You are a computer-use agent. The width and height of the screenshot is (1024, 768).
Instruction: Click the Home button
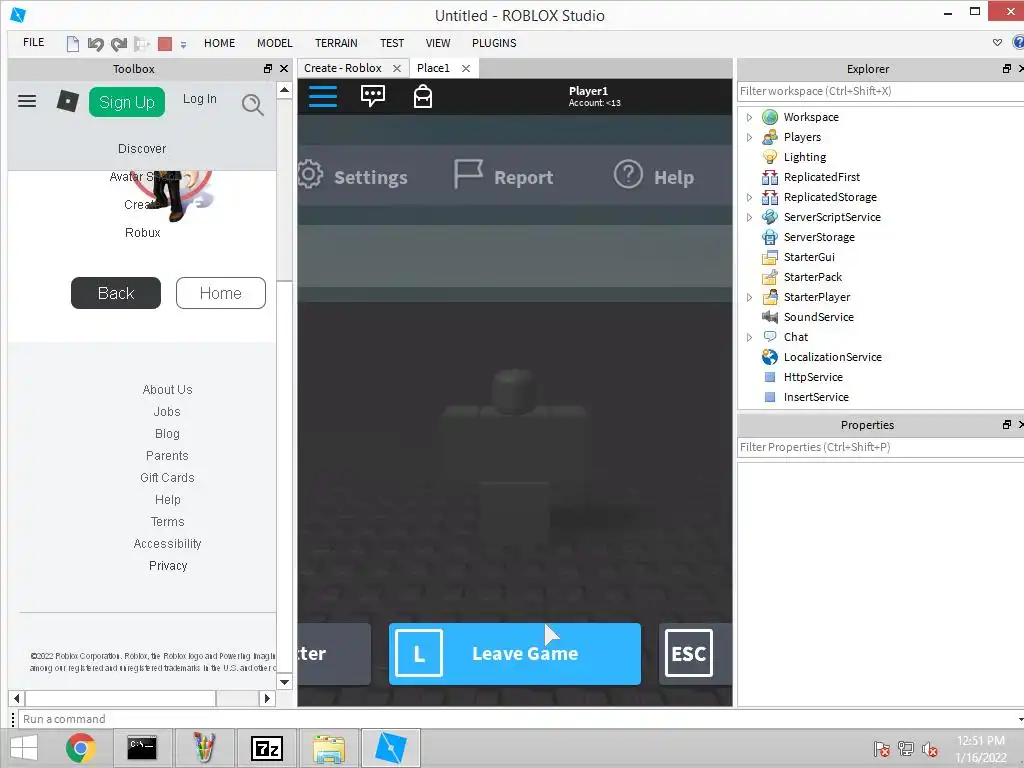click(x=221, y=293)
